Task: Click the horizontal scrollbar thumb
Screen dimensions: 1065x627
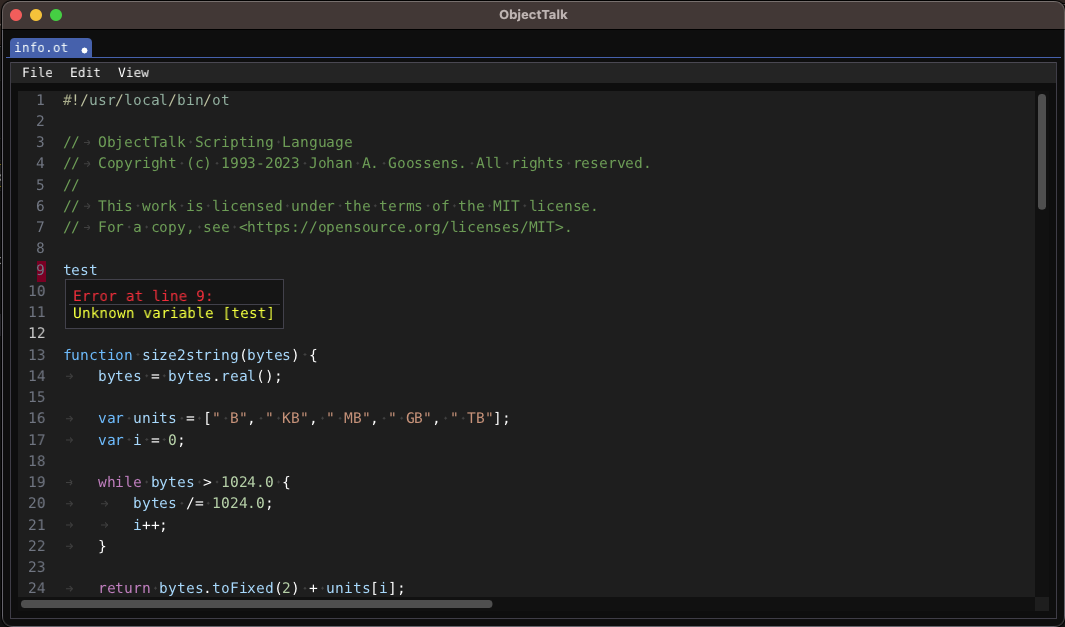Action: [x=257, y=604]
